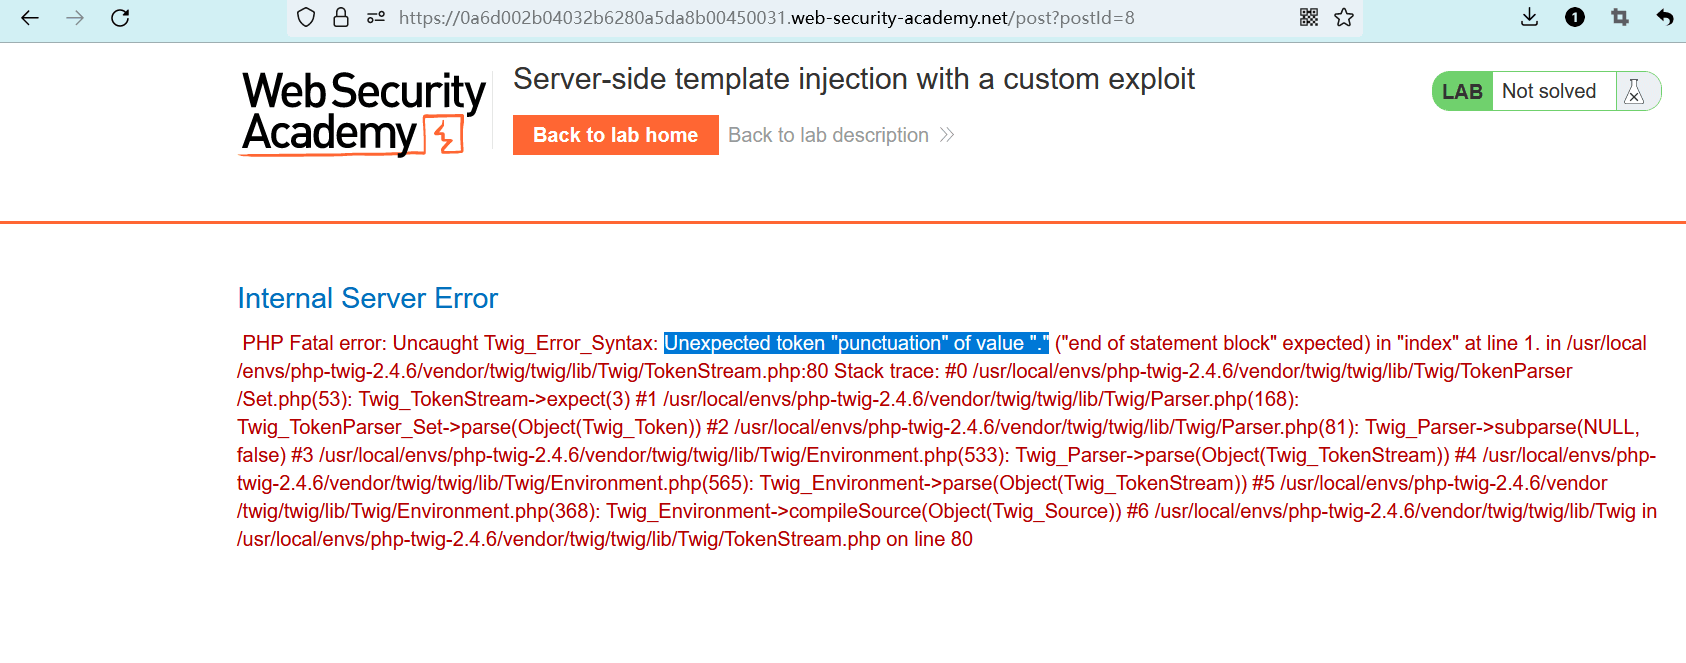The height and width of the screenshot is (663, 1686).
Task: Click the QR code icon in address bar
Action: coord(1309,18)
